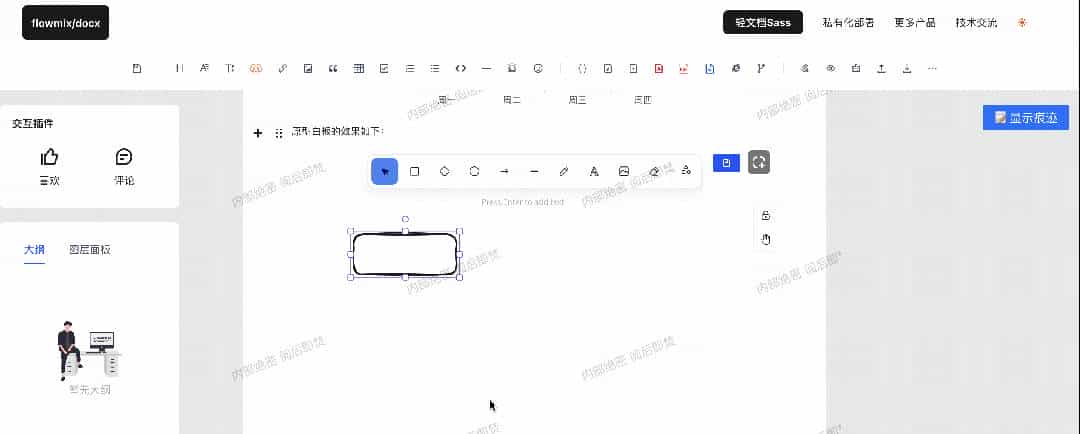Insert a link with the chain icon
Viewport: 1080px width, 434px height.
(x=282, y=68)
